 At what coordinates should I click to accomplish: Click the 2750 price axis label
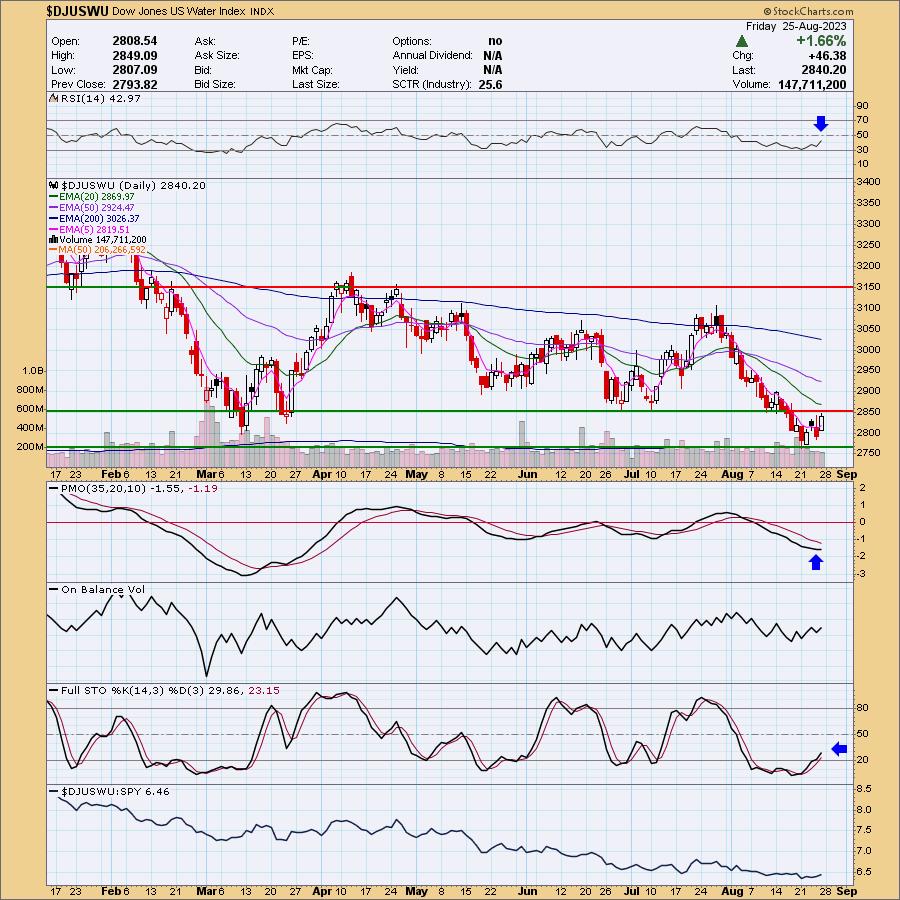[x=868, y=453]
